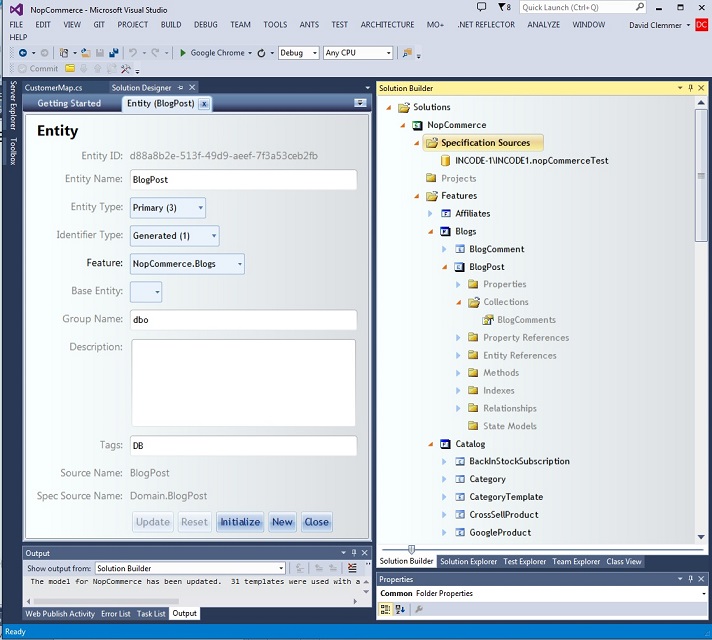Collapse the Collections folder node
712x640 pixels.
tap(458, 302)
